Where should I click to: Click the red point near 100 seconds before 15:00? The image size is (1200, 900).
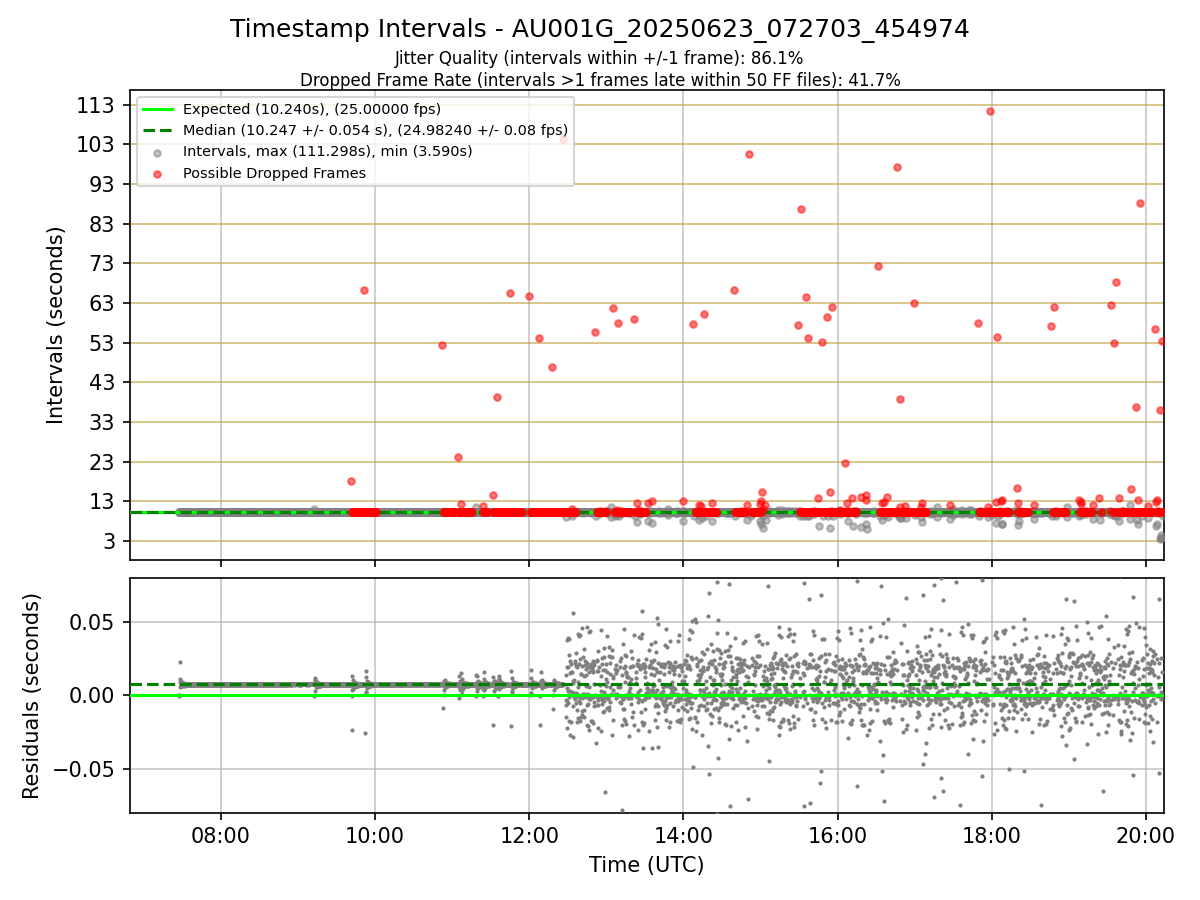point(749,154)
